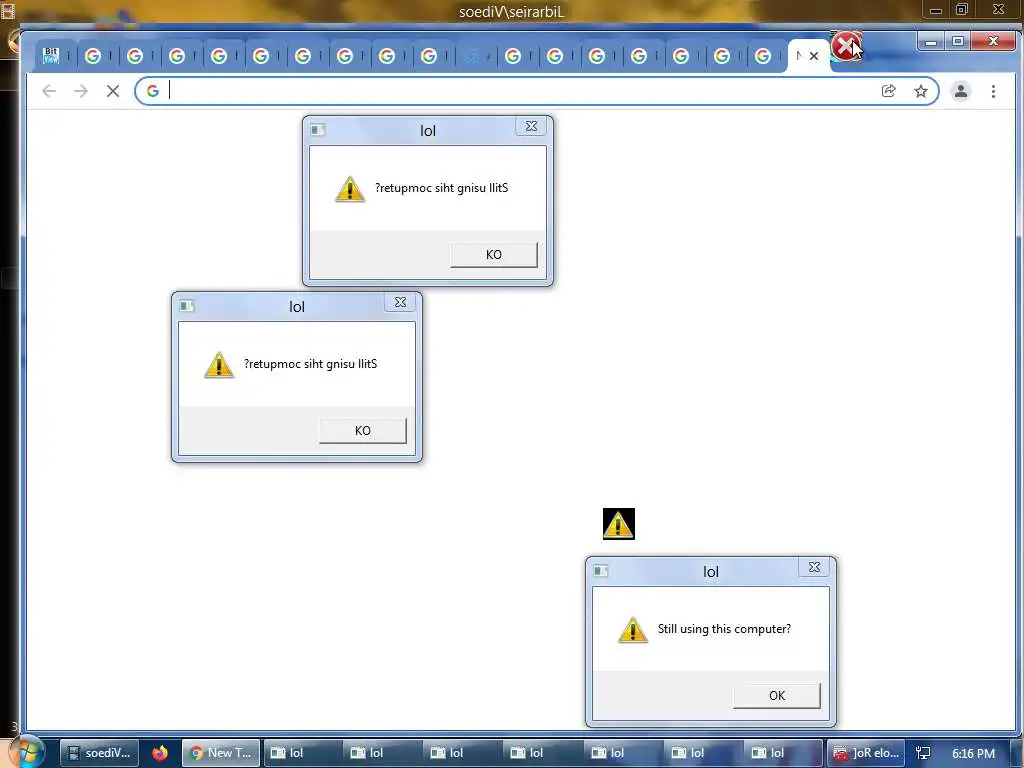Click the 'Still using this computer?' message text
The image size is (1024, 768).
[x=724, y=629]
